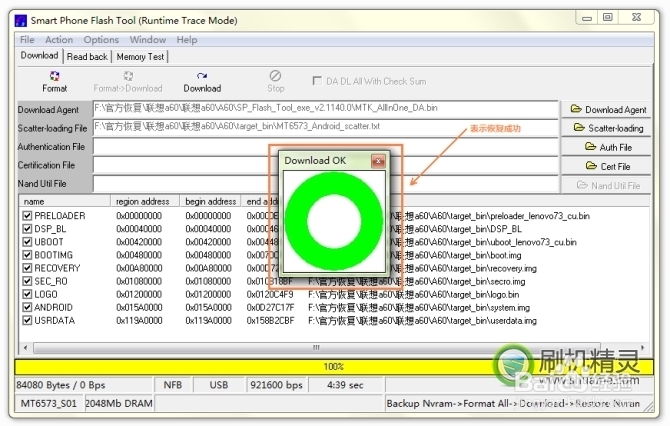Select end address 0x0120C4F9 cell

tap(270, 294)
